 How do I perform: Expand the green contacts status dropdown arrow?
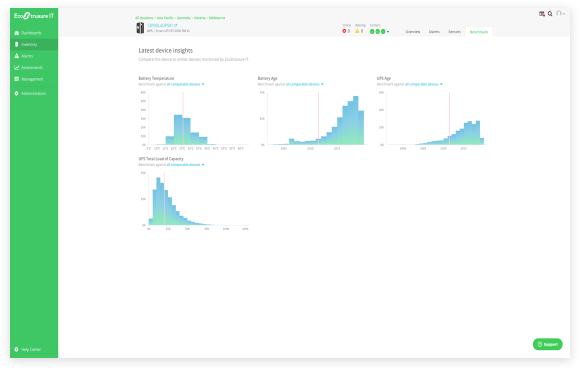click(388, 31)
